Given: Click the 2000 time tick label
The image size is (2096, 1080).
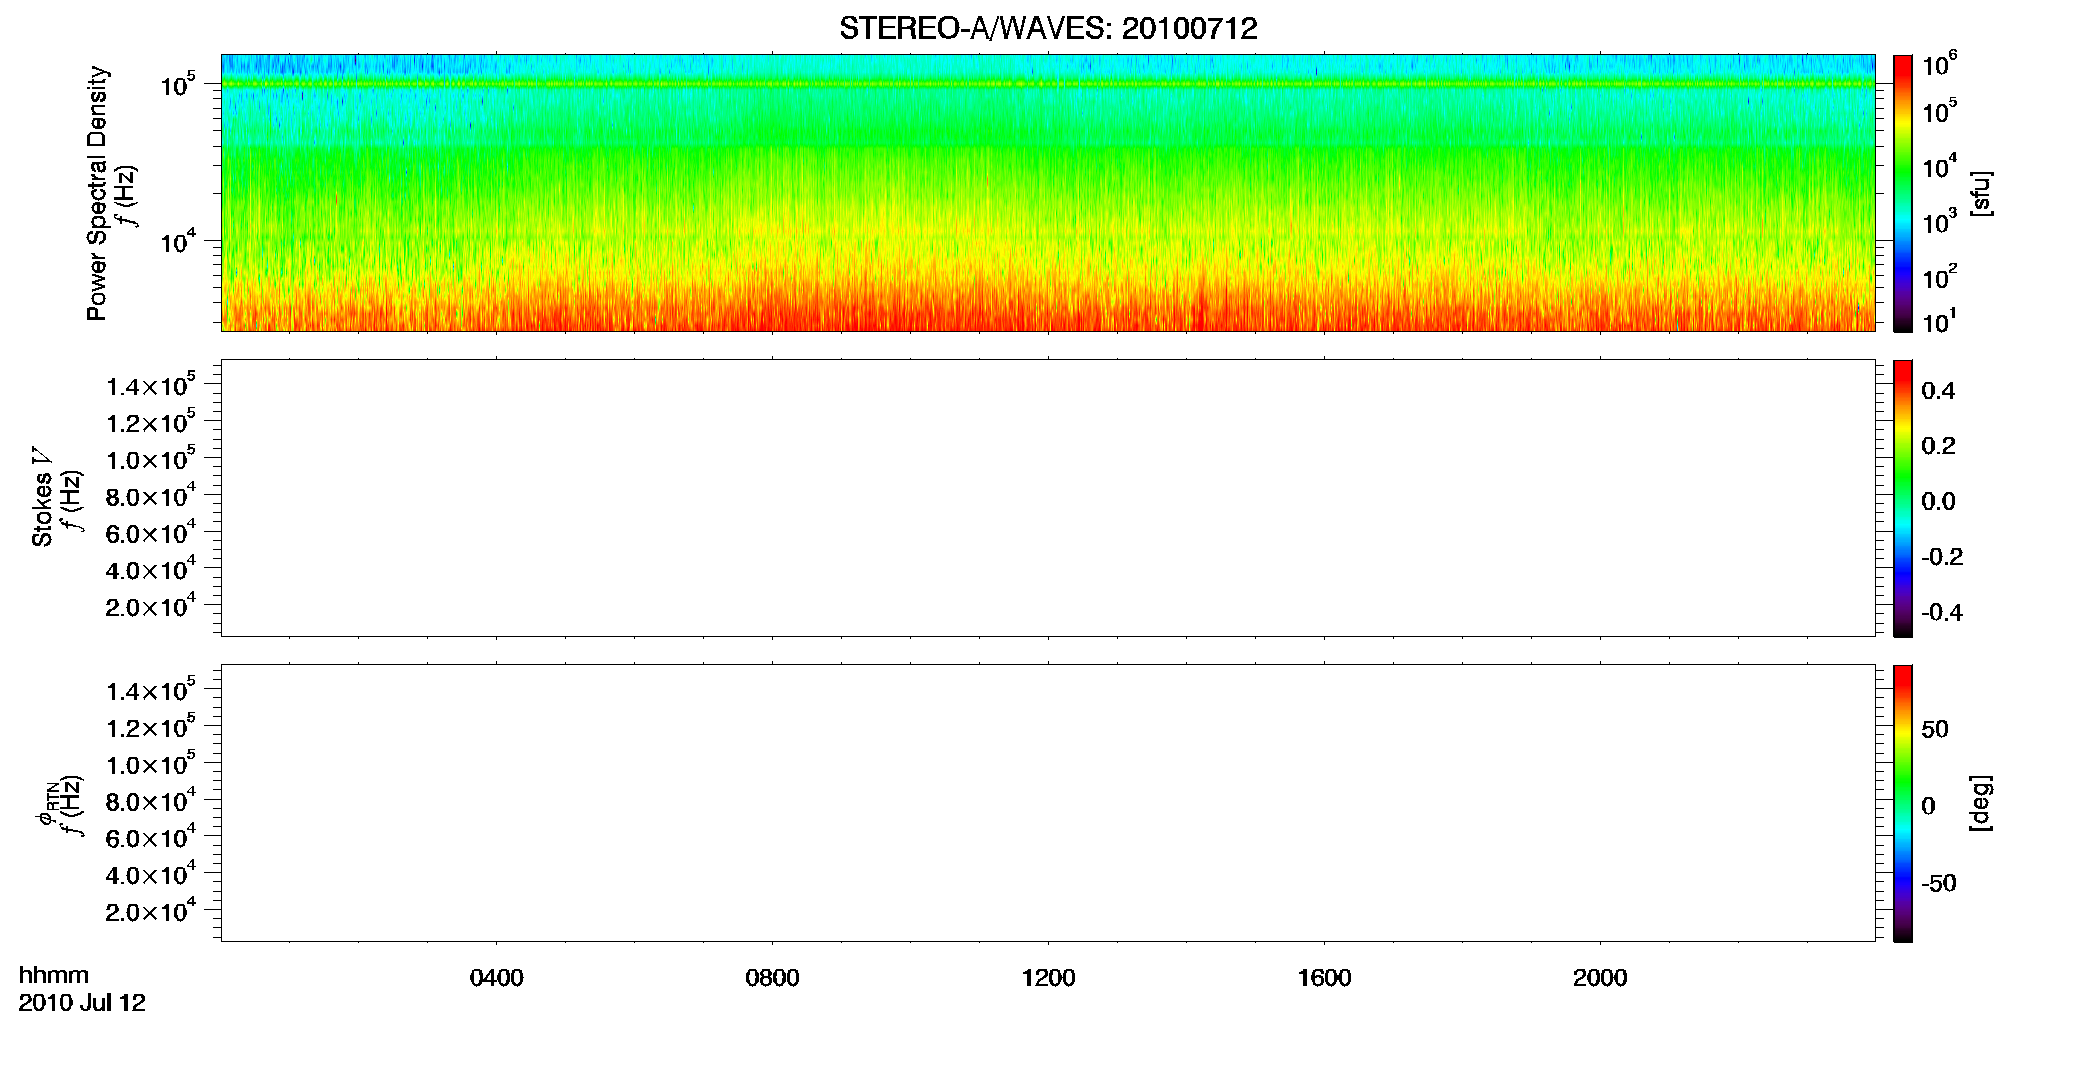Looking at the screenshot, I should (x=1600, y=978).
